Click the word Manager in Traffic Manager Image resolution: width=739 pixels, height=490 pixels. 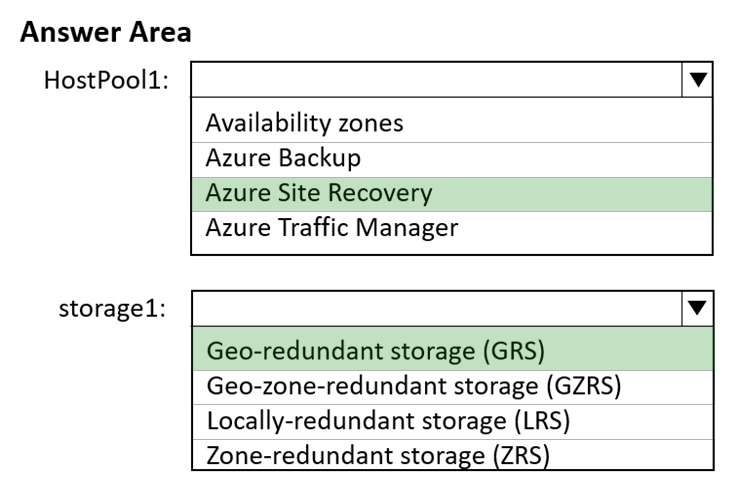(x=410, y=227)
